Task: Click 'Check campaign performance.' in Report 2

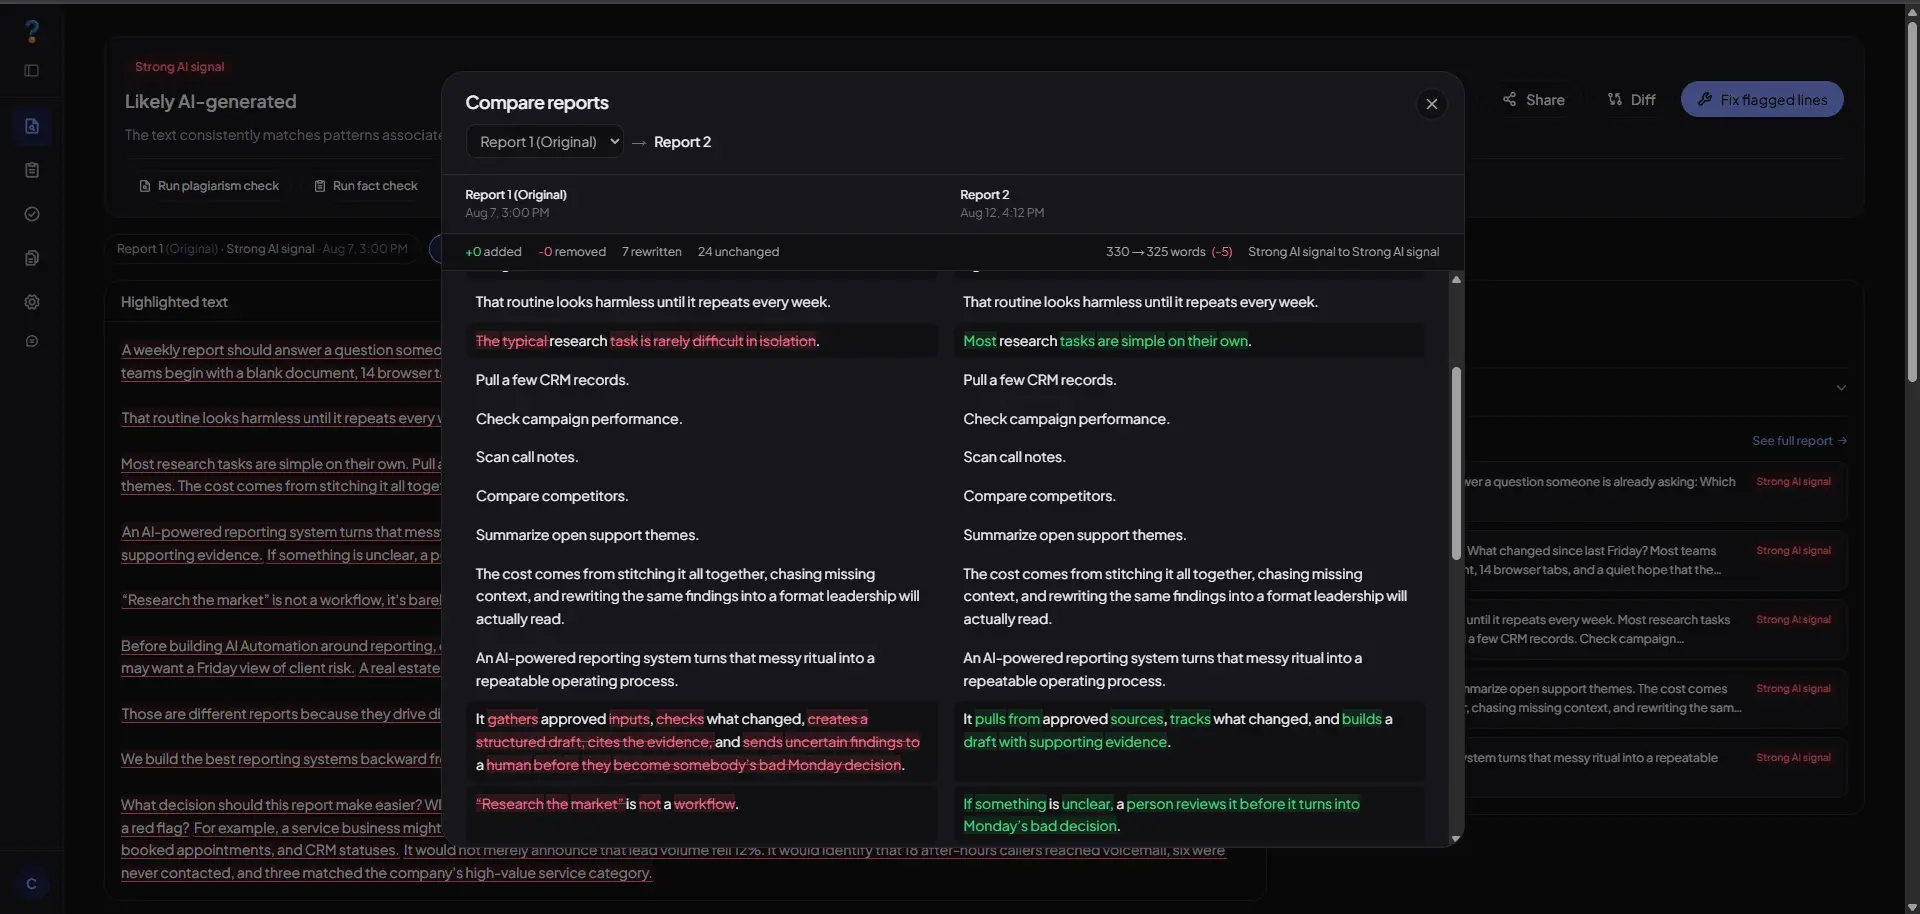Action: tap(1066, 419)
